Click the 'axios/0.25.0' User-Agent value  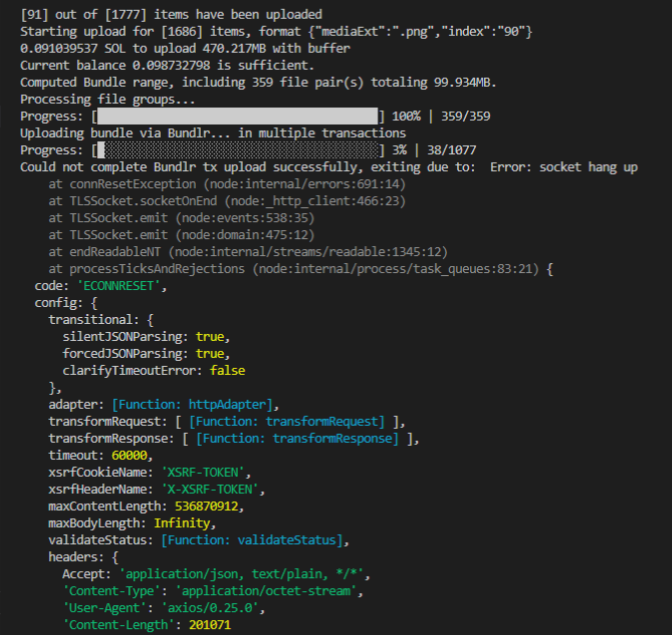(210, 608)
